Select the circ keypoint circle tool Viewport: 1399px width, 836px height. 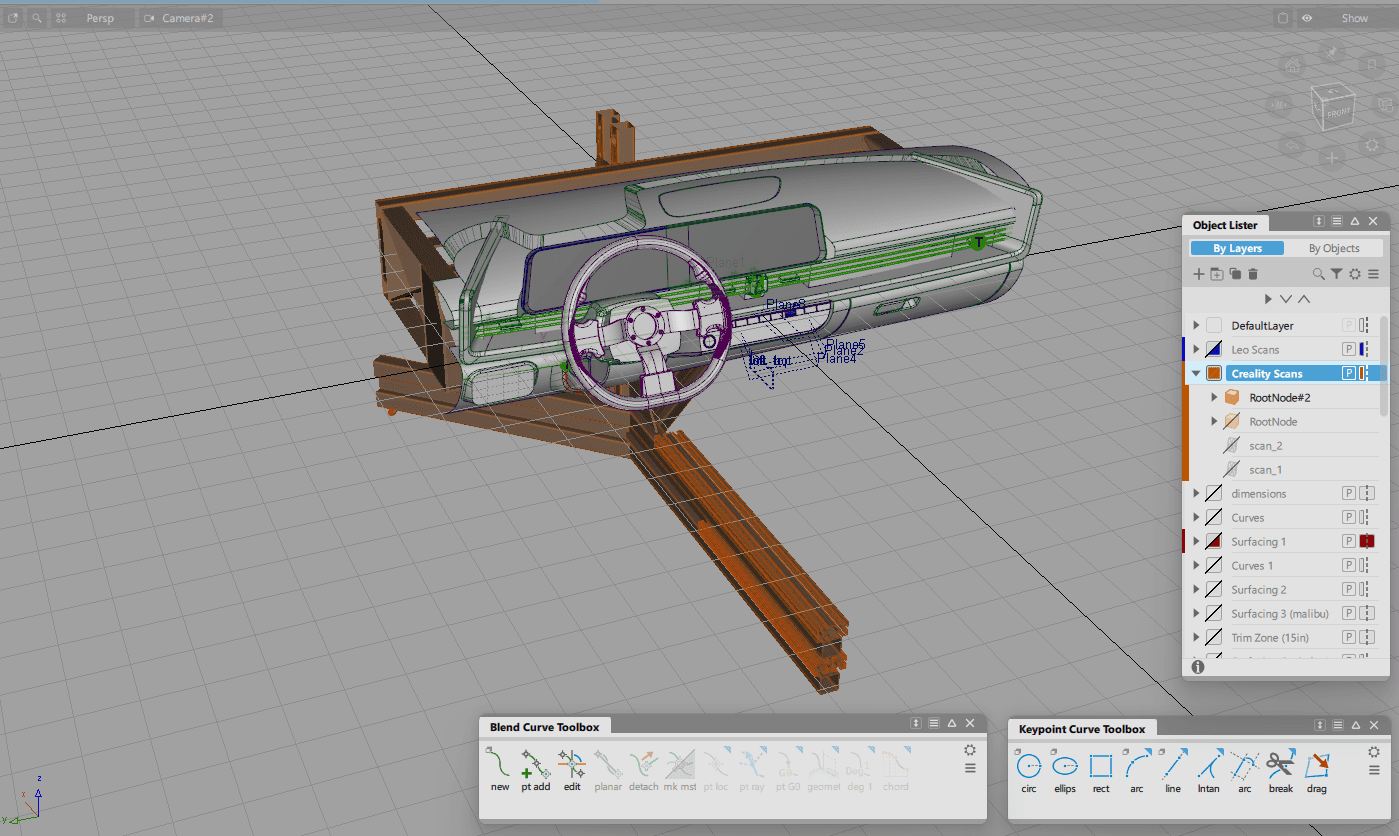coord(1029,769)
